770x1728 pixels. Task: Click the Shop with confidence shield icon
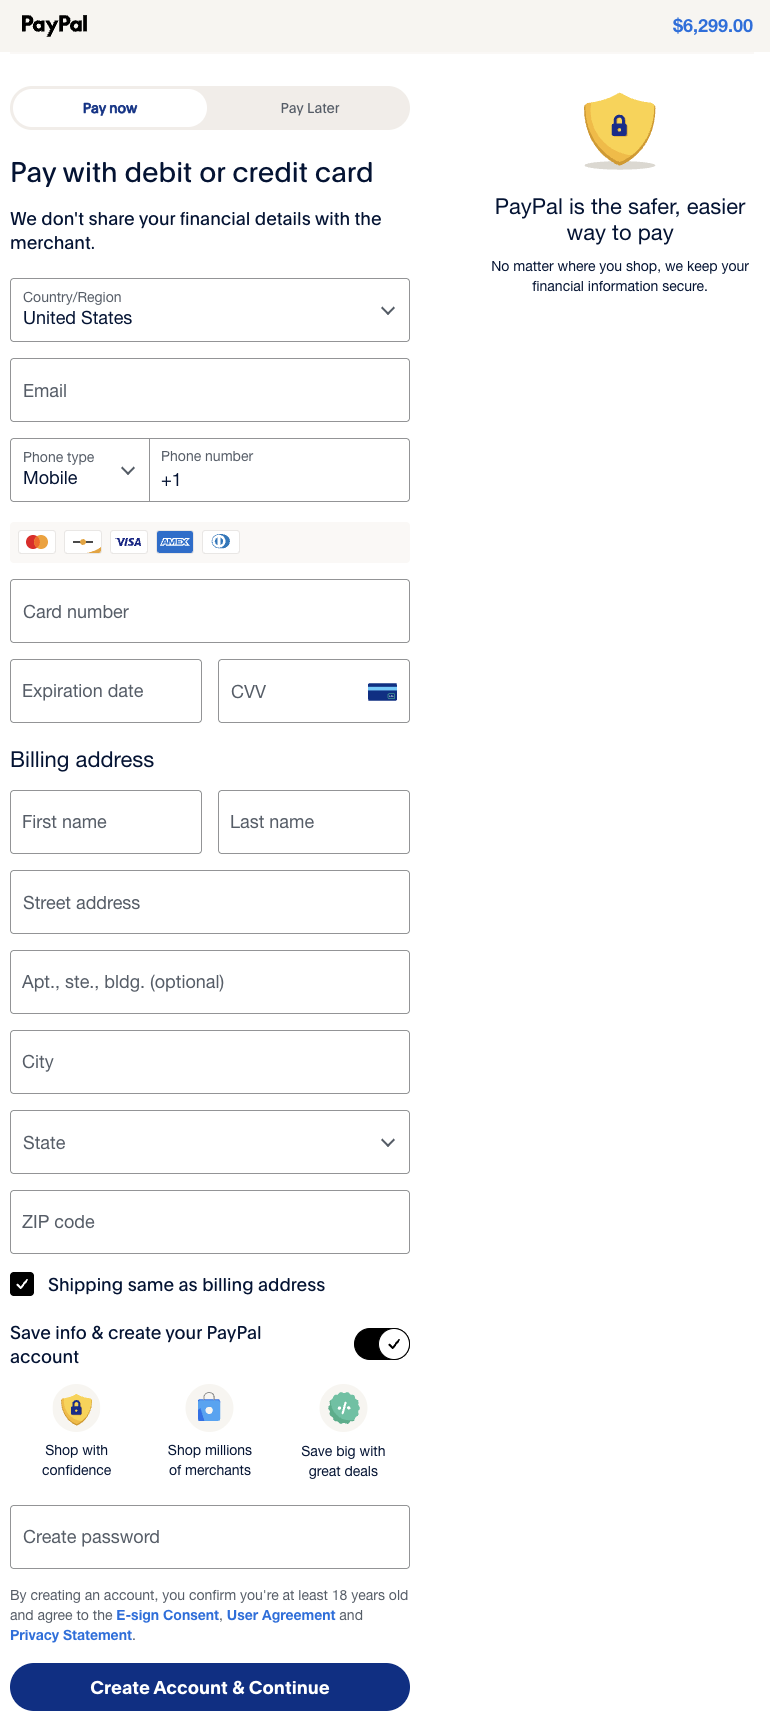pyautogui.click(x=77, y=1407)
